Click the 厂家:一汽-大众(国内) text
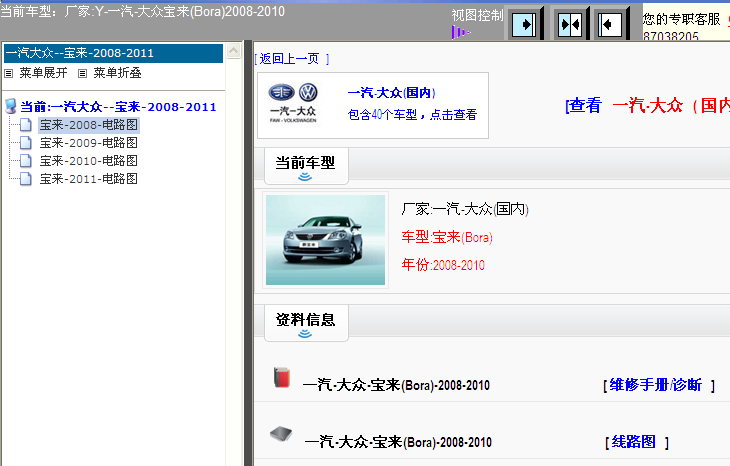Image resolution: width=730 pixels, height=466 pixels. tap(465, 209)
